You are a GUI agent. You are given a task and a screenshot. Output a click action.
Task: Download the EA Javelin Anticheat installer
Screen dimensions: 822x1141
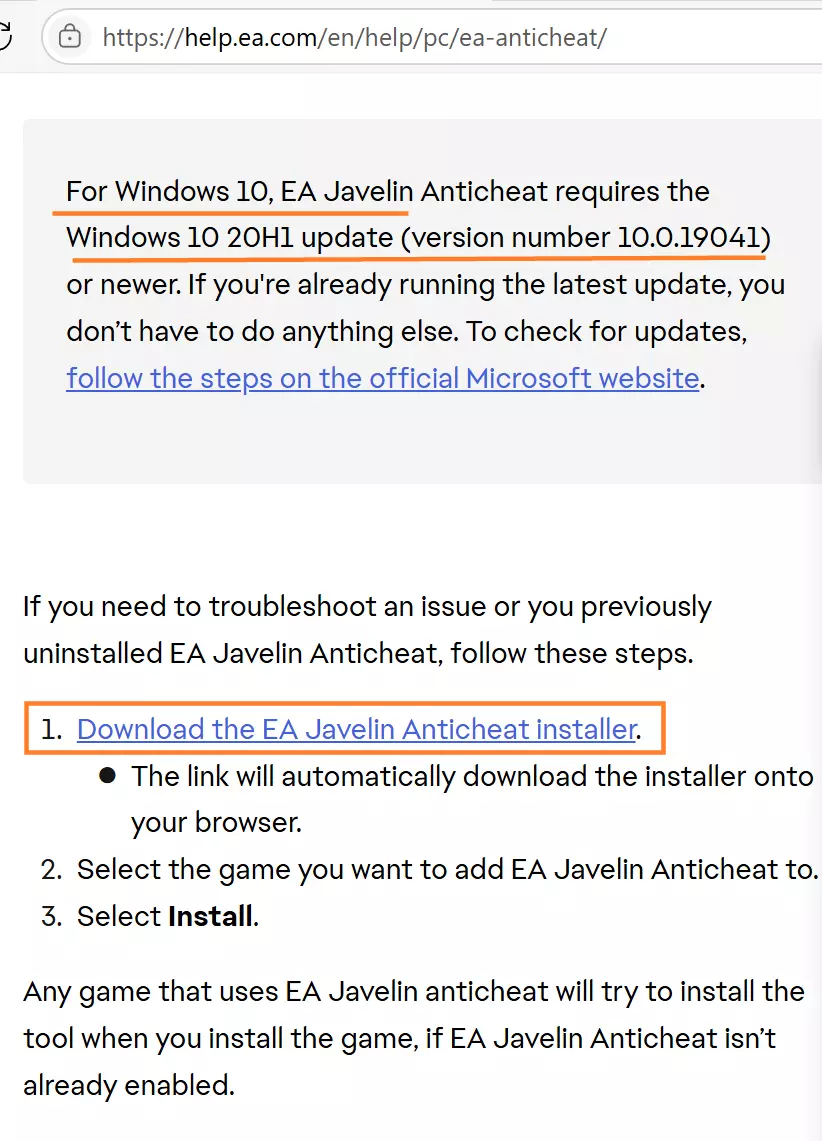click(356, 729)
